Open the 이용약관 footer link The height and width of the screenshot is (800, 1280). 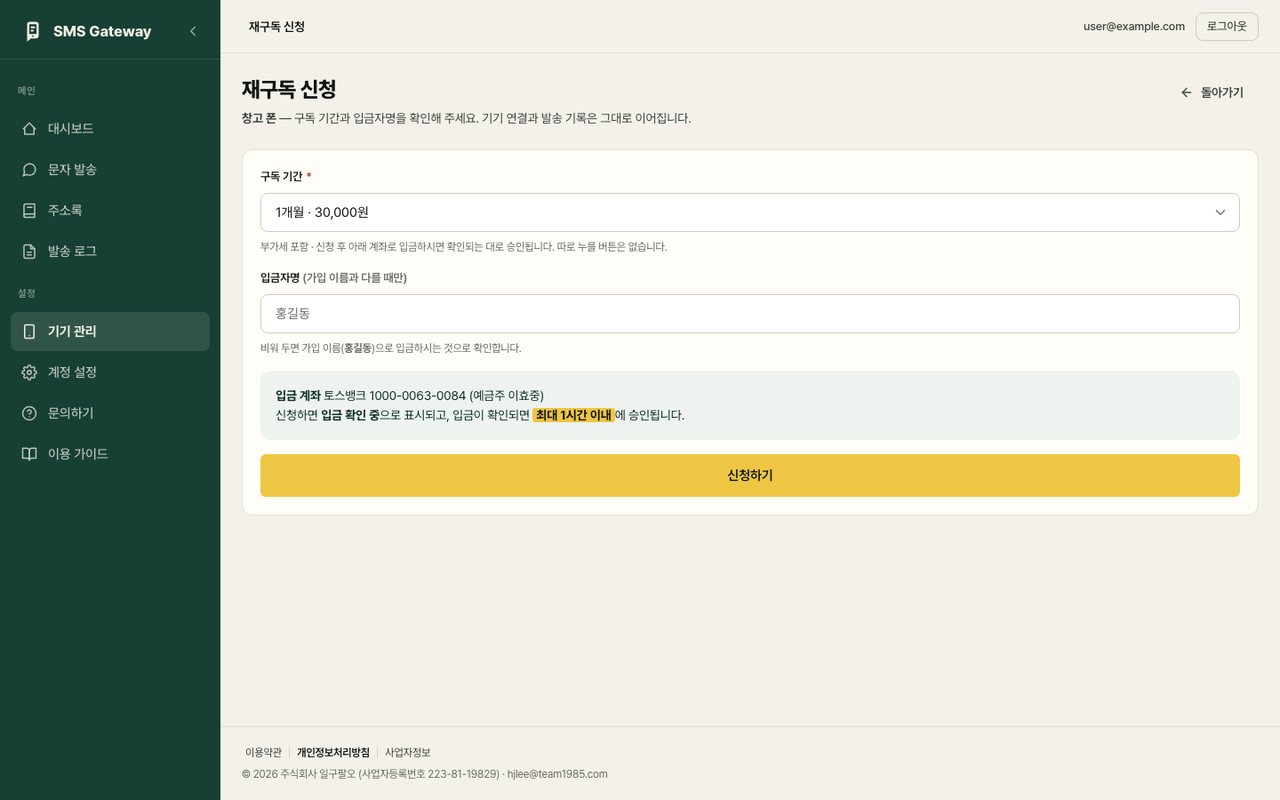[263, 752]
